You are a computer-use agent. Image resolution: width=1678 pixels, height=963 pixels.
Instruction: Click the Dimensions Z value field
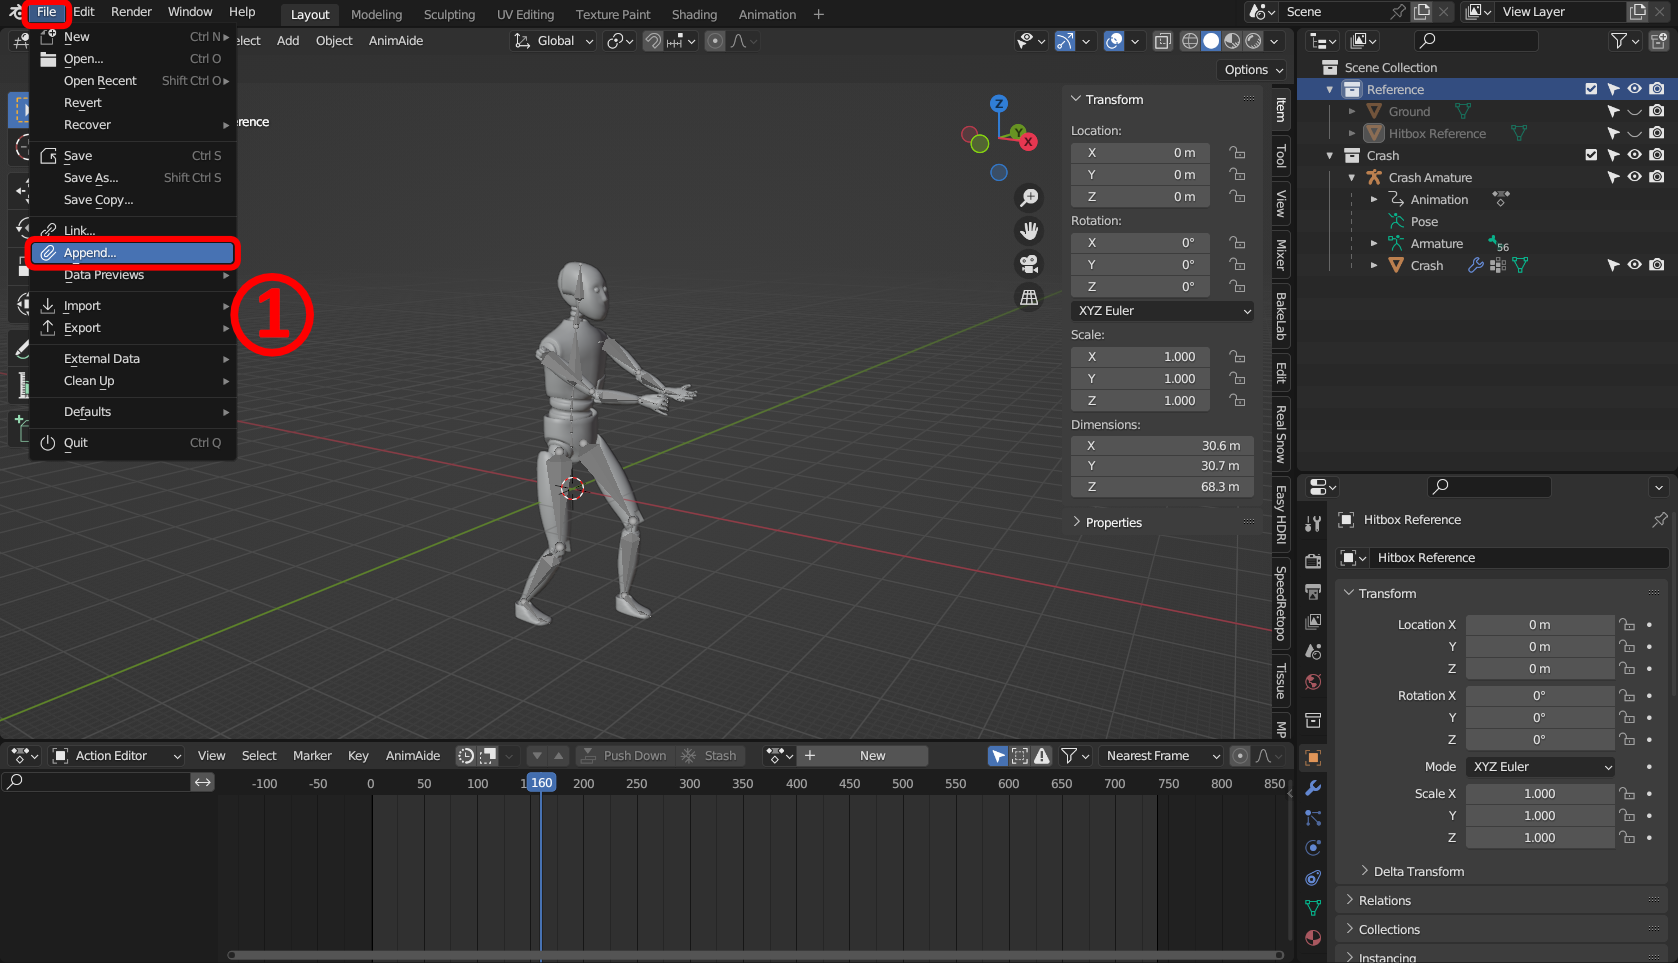tap(1161, 487)
